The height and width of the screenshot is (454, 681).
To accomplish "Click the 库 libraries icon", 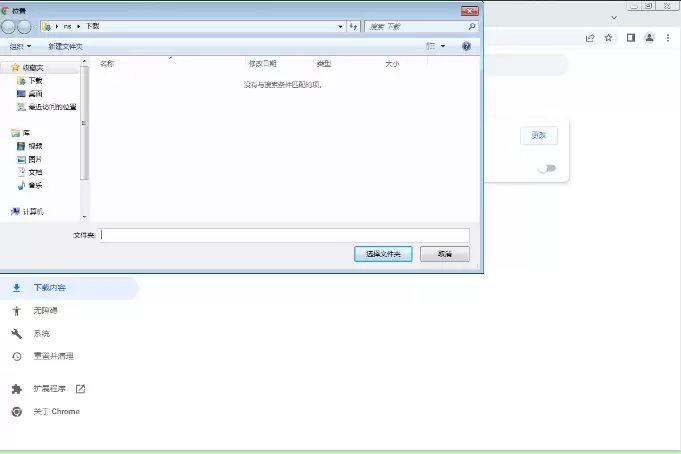I will point(16,133).
